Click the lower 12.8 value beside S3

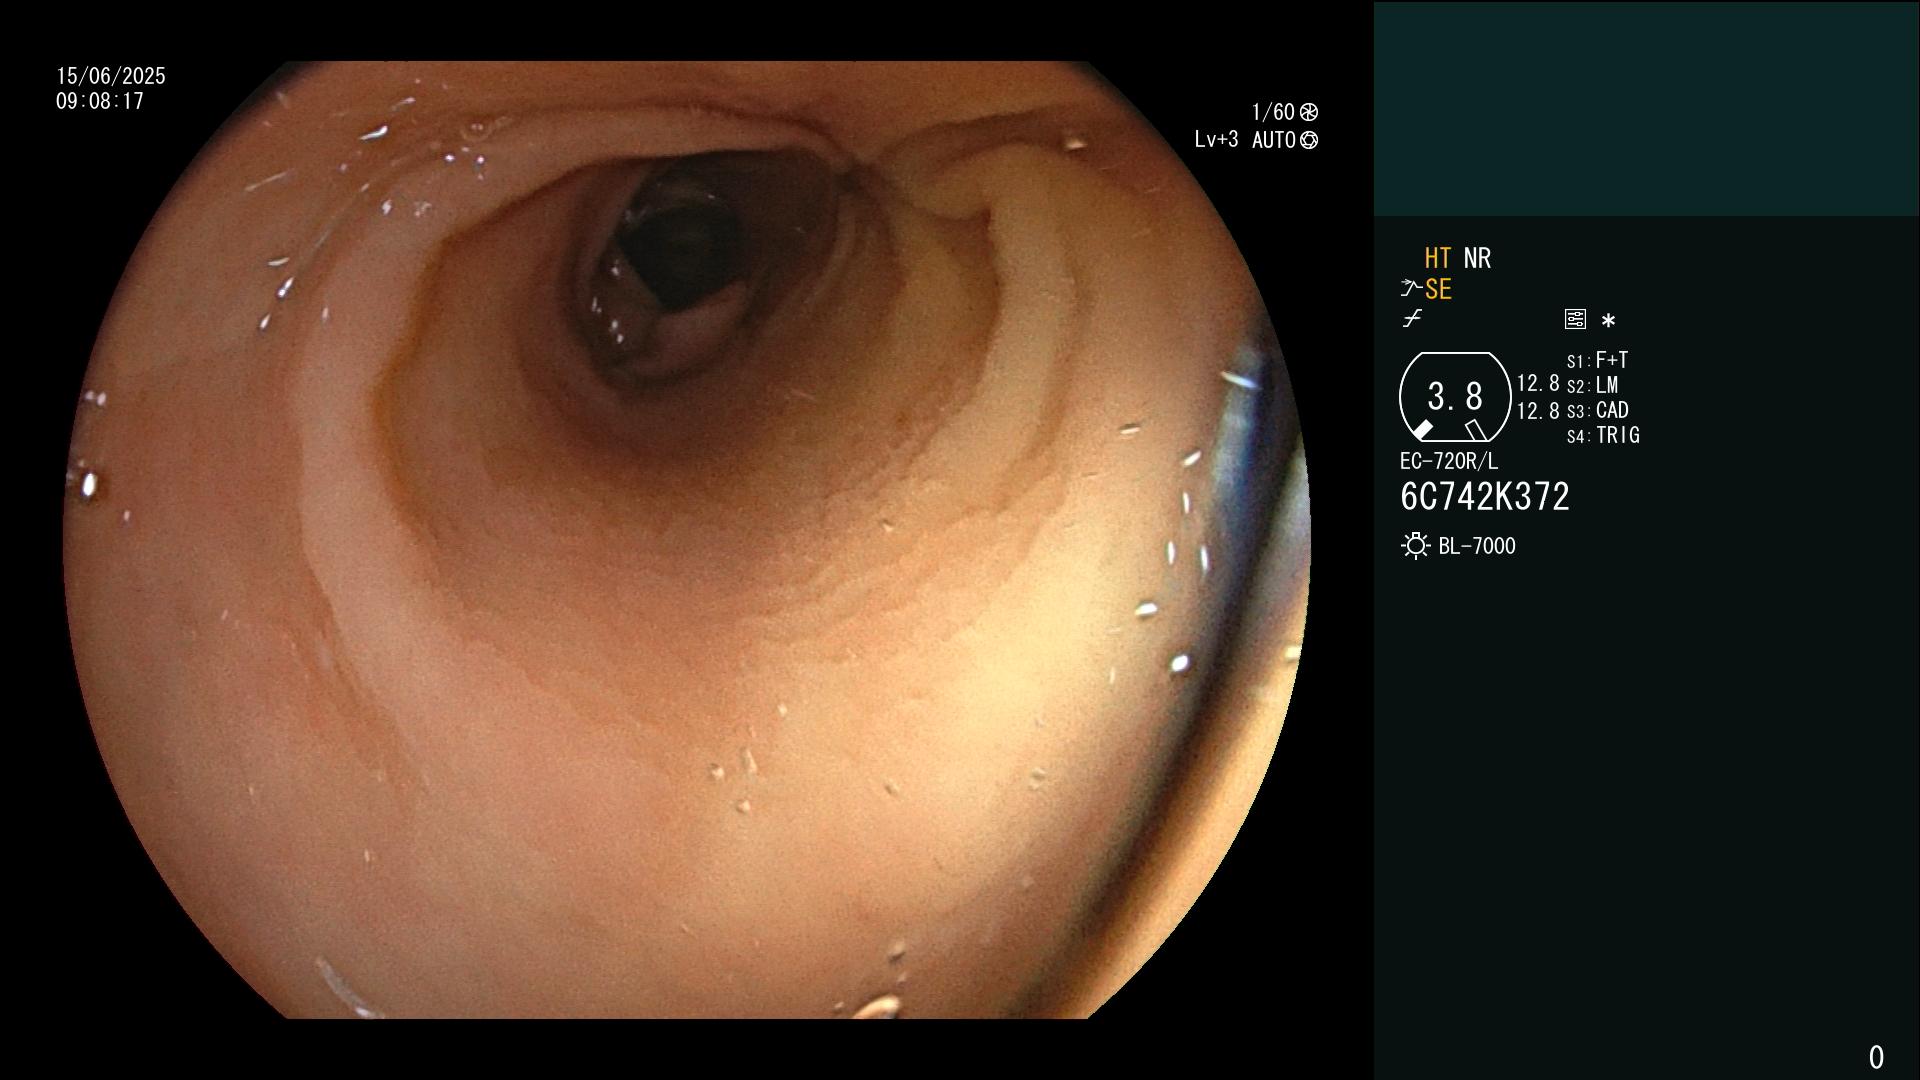coord(1538,411)
